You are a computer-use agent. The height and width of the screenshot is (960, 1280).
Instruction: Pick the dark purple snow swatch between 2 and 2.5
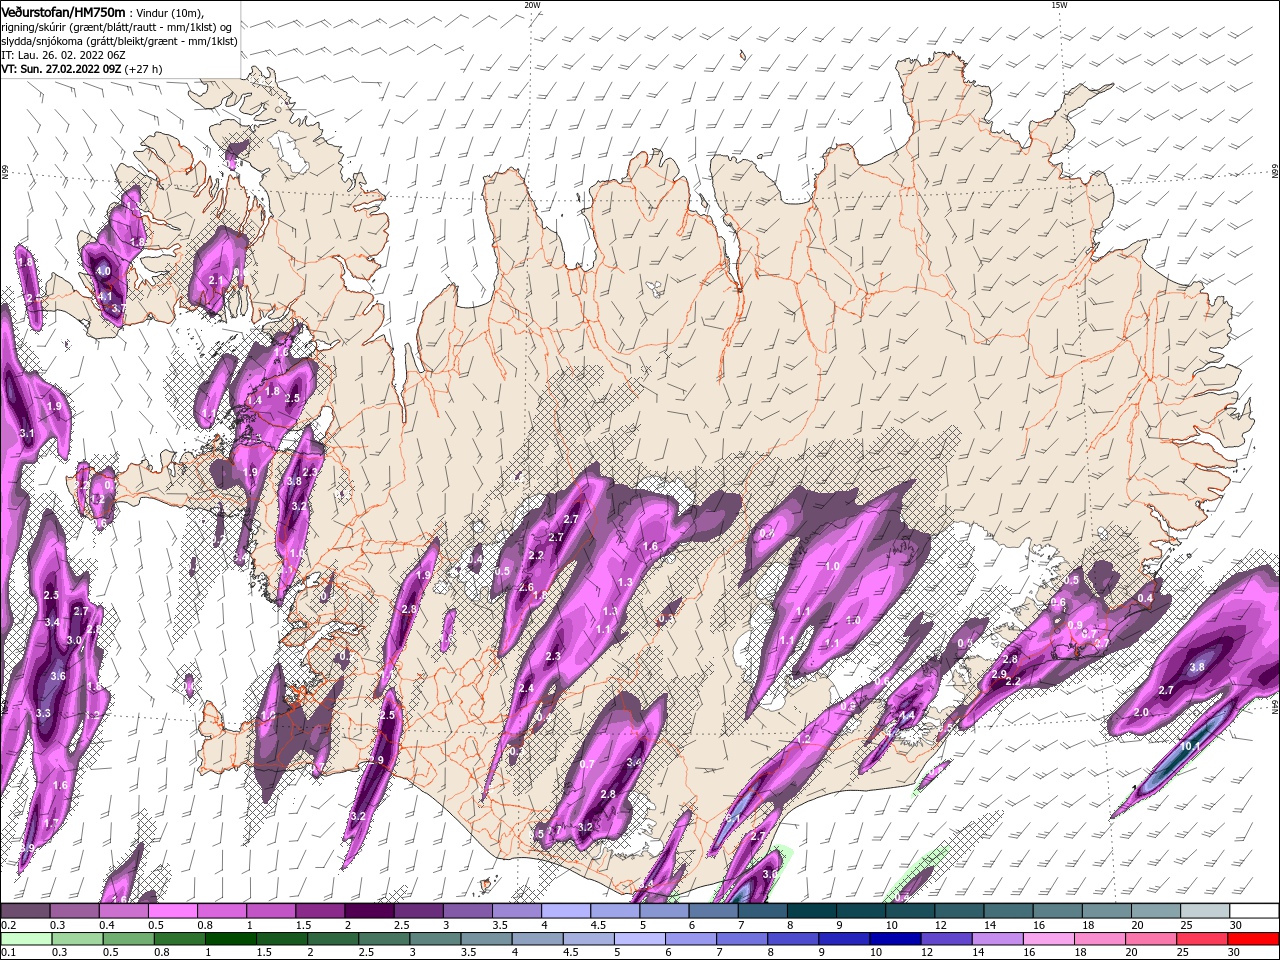(369, 911)
